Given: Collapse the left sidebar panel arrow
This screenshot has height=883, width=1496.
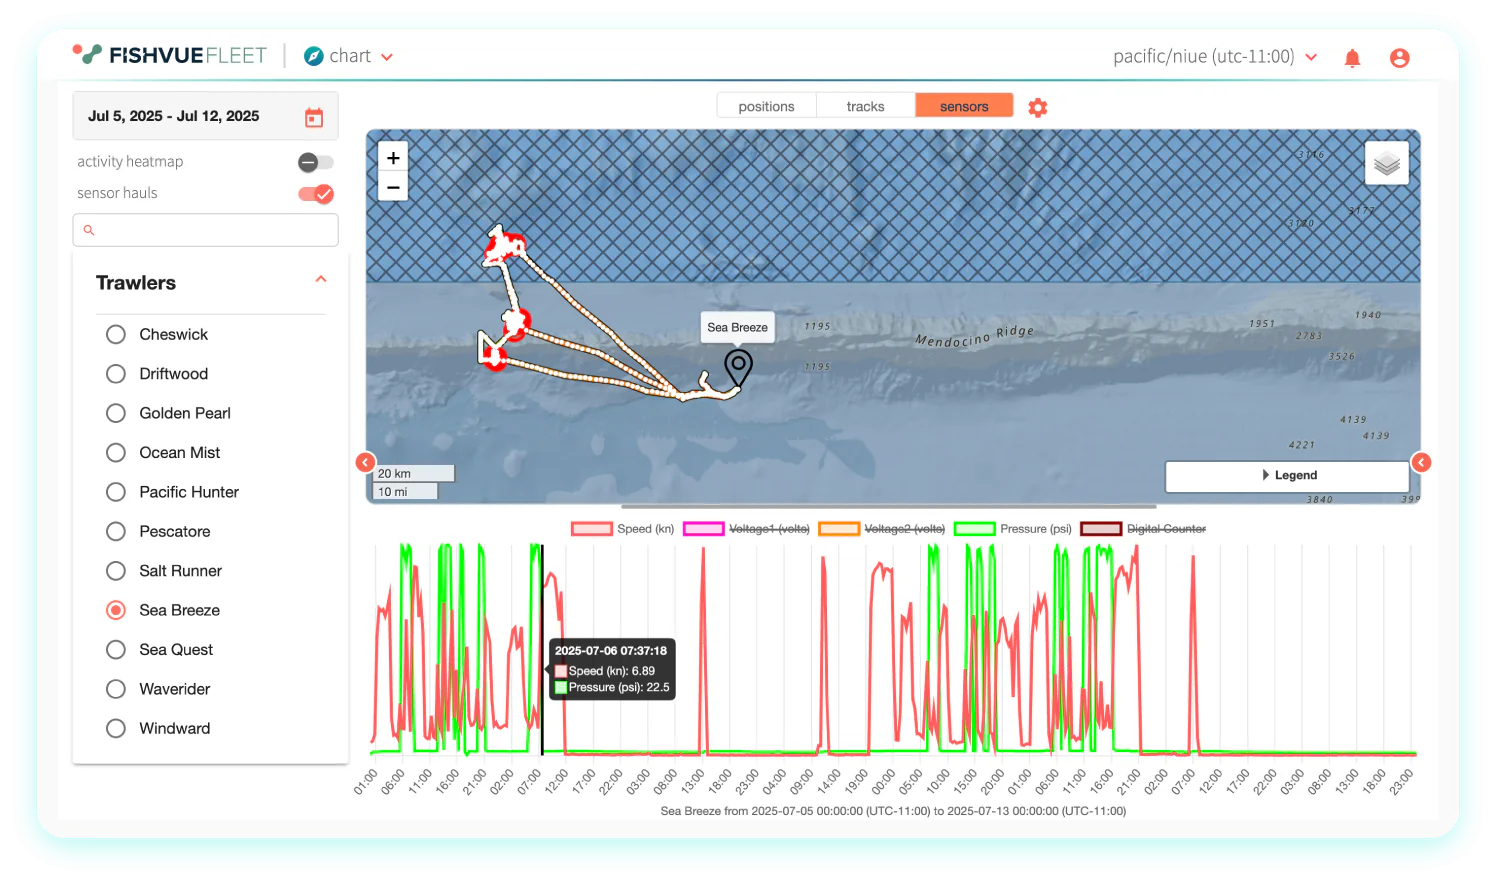Looking at the screenshot, I should point(365,462).
